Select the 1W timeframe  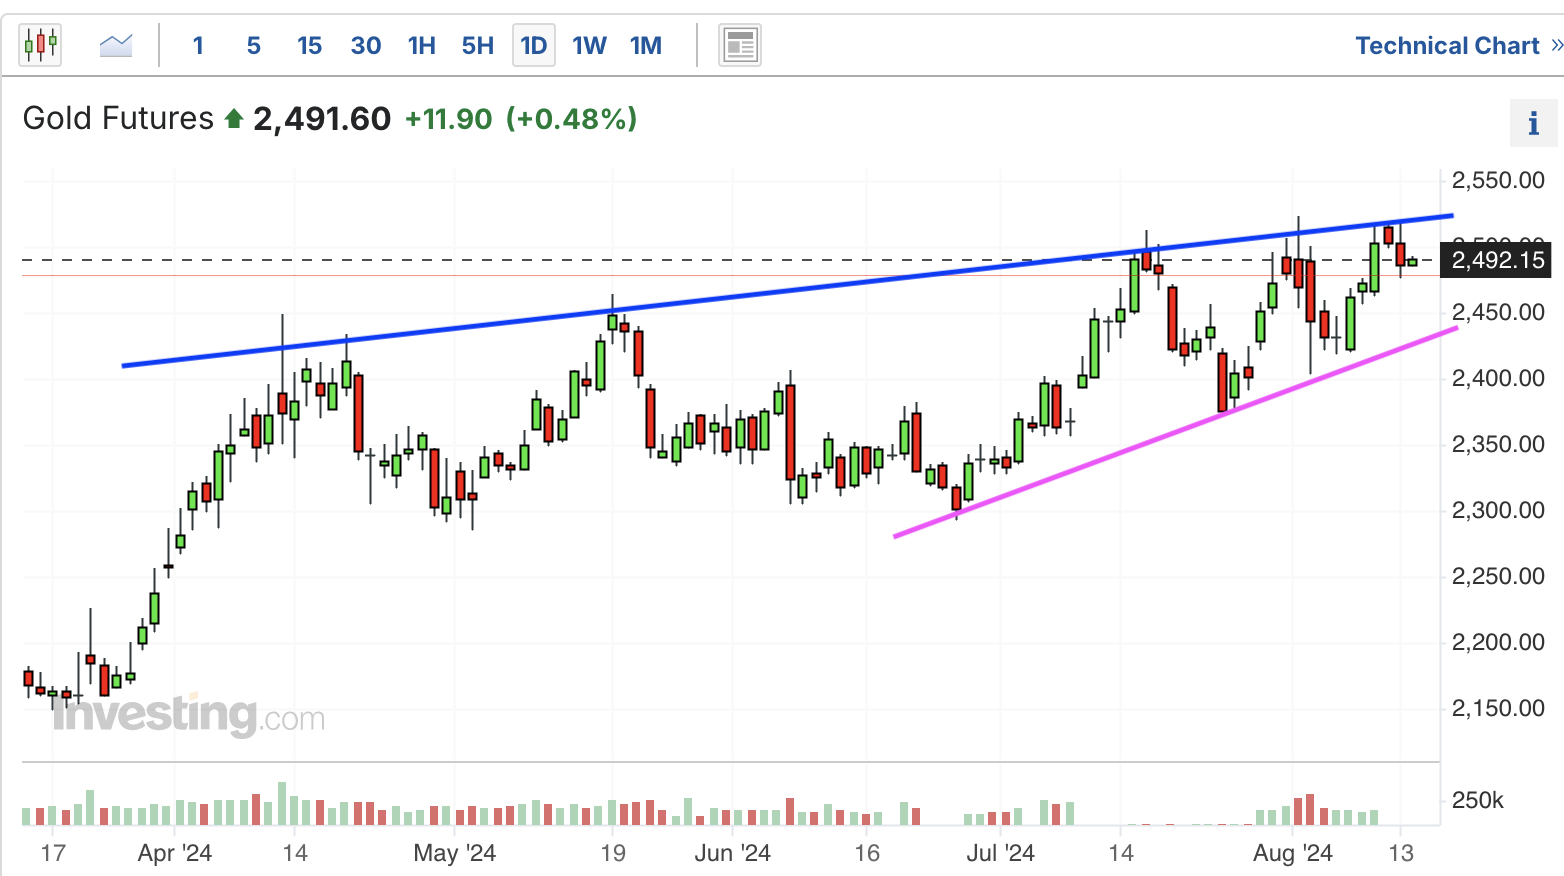[589, 46]
